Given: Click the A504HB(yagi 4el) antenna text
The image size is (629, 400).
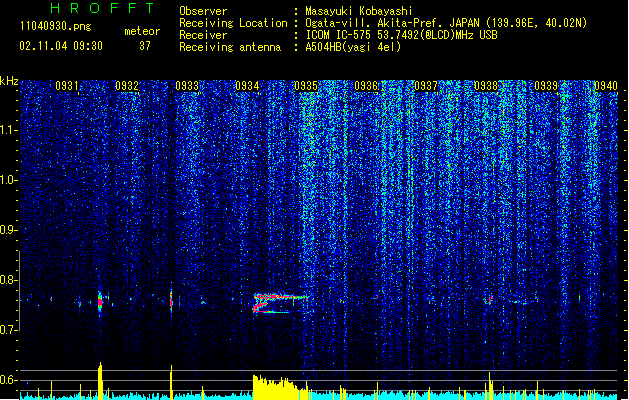Looking at the screenshot, I should (x=353, y=47).
